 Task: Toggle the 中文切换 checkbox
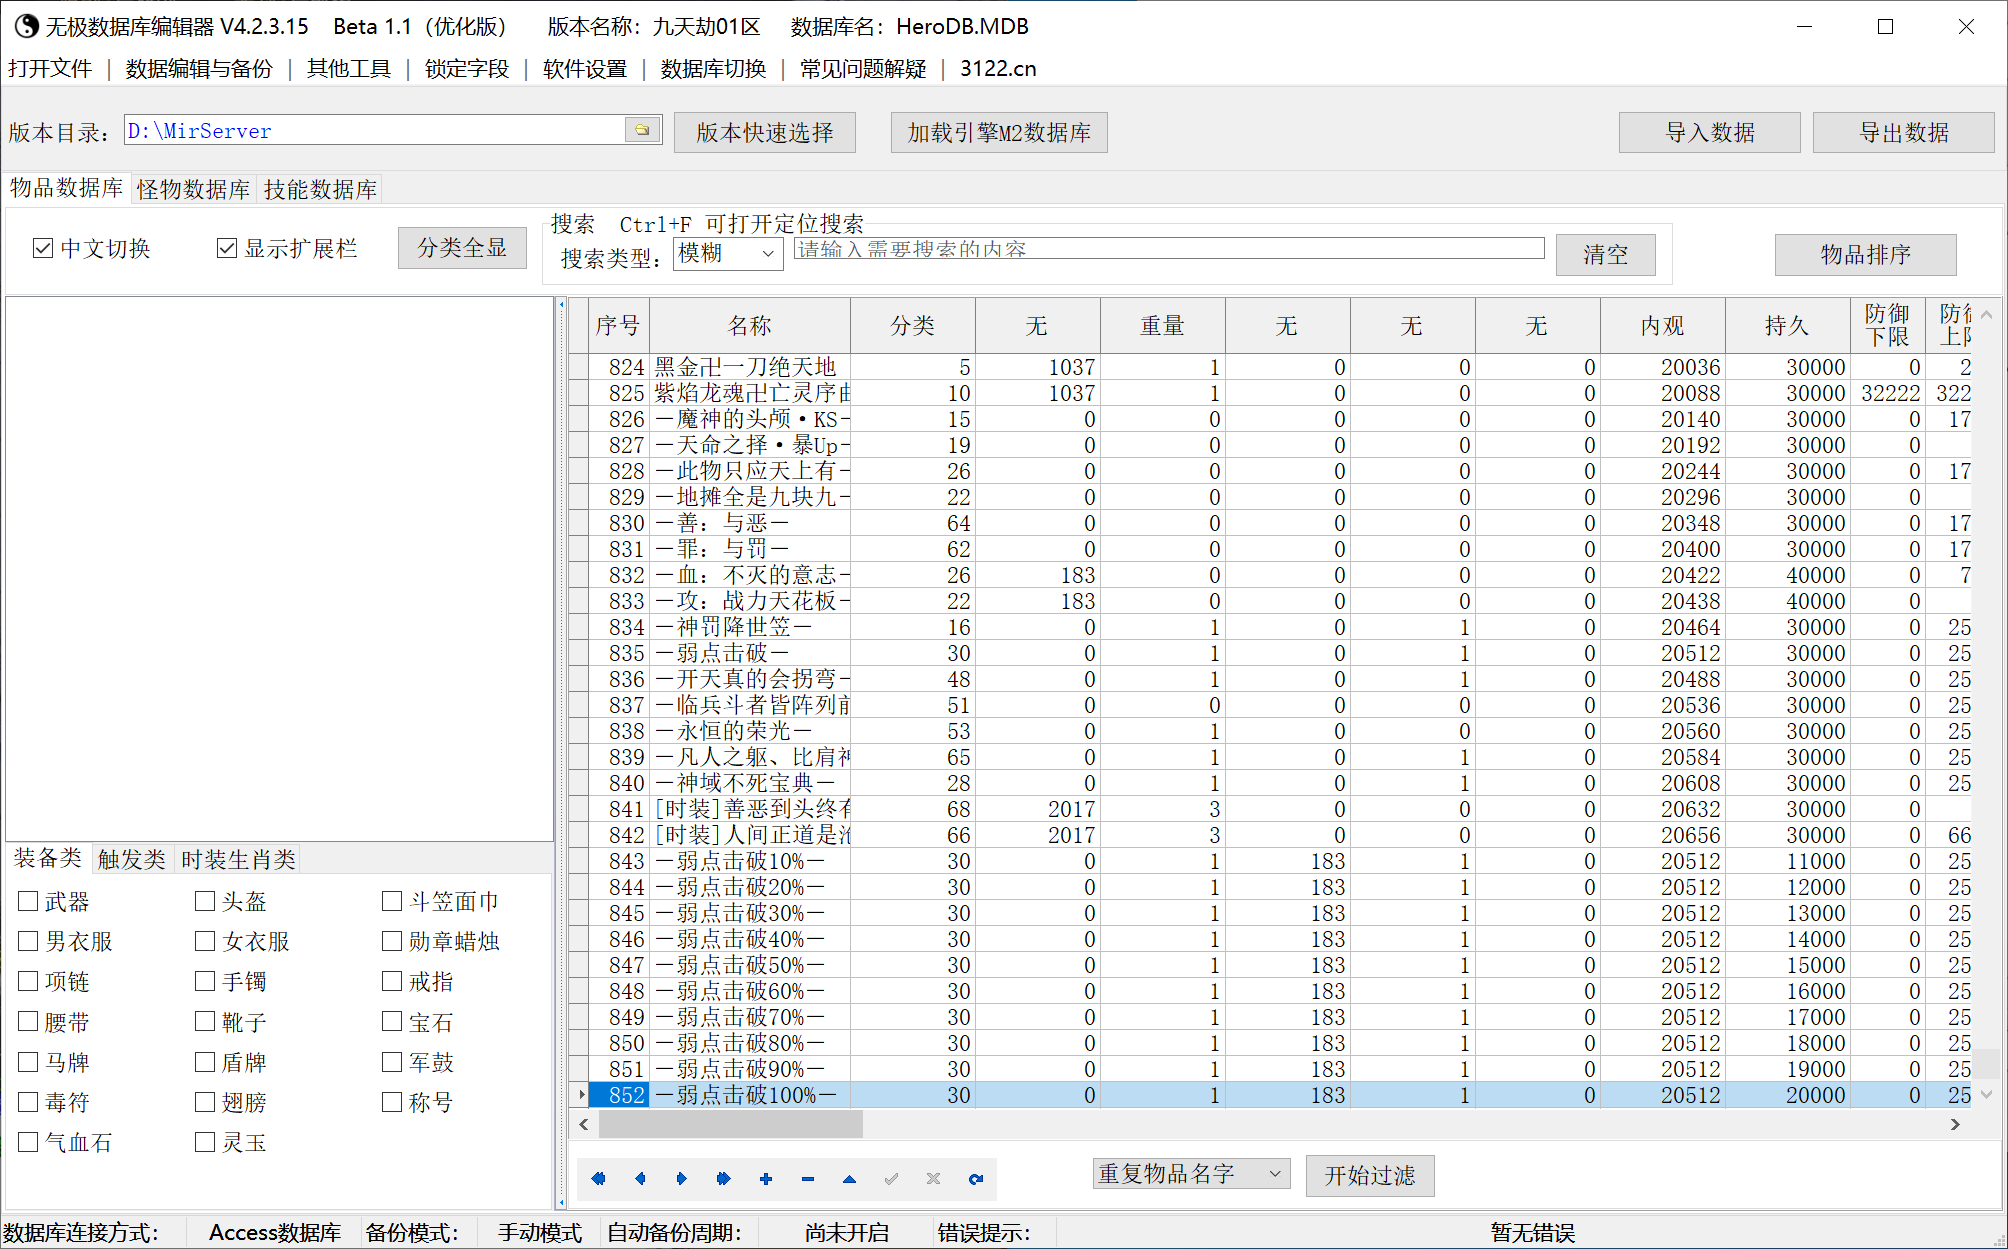pyautogui.click(x=43, y=248)
